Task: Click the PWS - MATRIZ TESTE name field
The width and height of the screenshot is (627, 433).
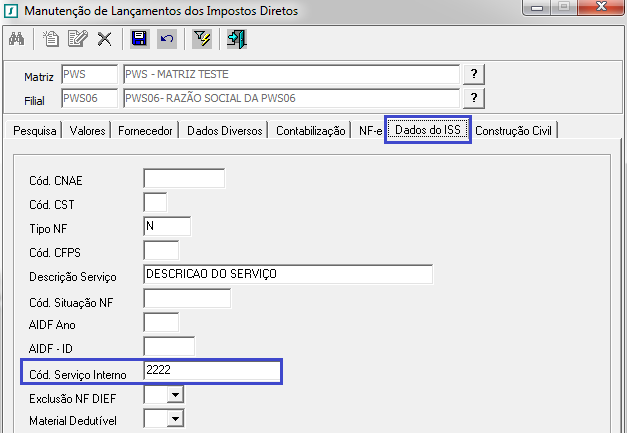Action: [x=292, y=74]
